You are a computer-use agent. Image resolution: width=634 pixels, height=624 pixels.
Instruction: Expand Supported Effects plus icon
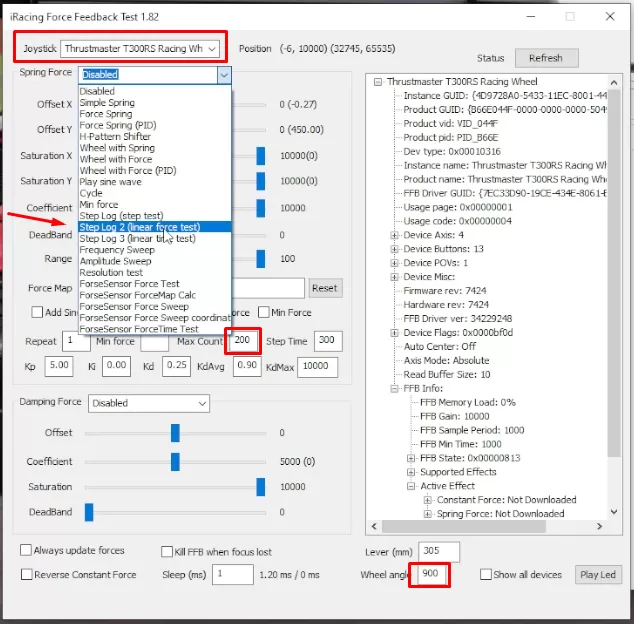411,472
